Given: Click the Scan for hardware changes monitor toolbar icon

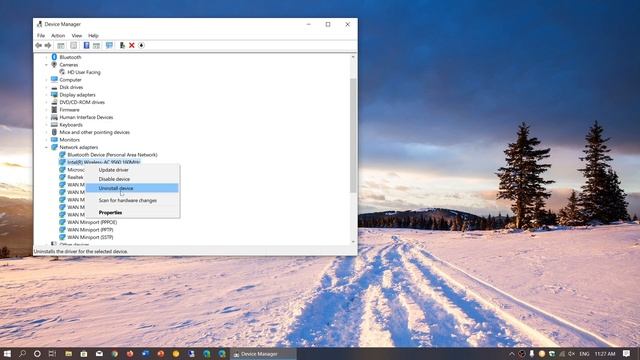Looking at the screenshot, I should (109, 45).
